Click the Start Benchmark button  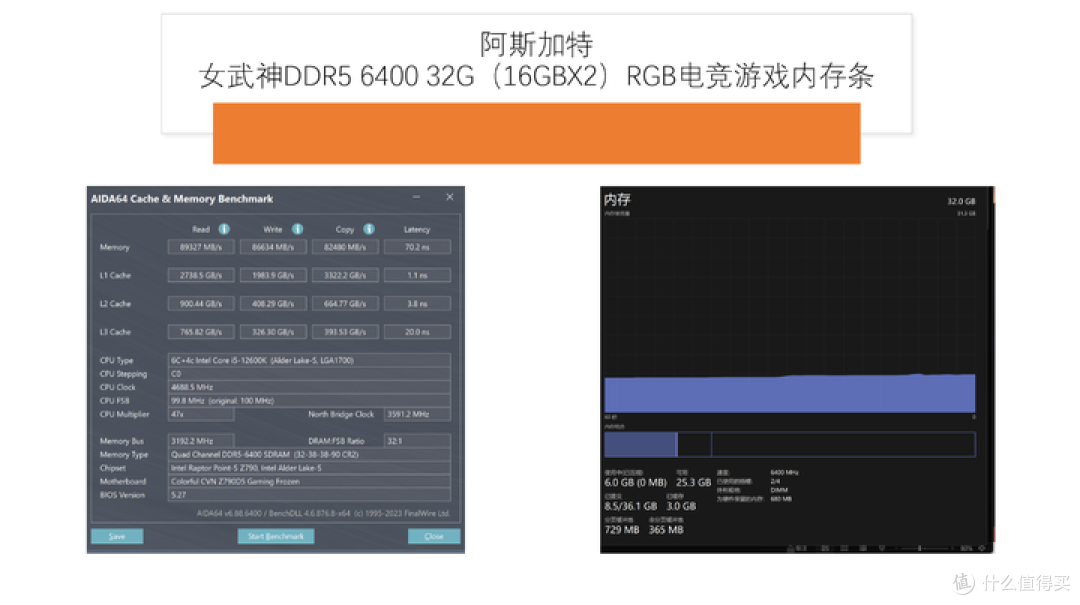(276, 536)
